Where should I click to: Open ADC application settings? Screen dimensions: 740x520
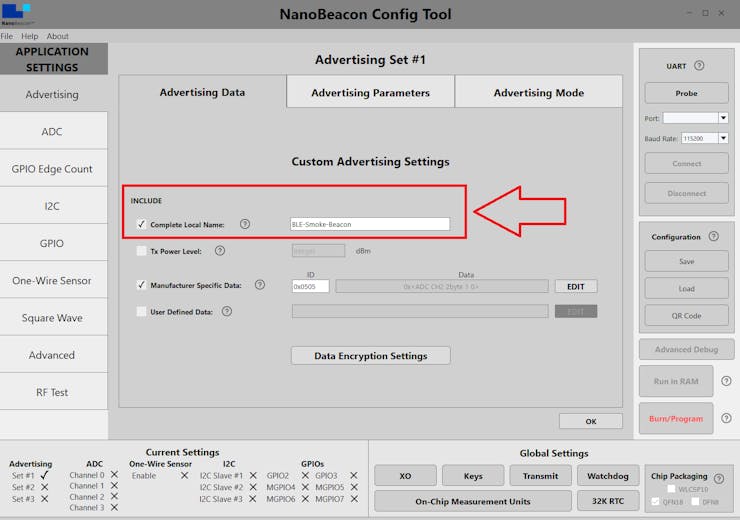(53, 132)
